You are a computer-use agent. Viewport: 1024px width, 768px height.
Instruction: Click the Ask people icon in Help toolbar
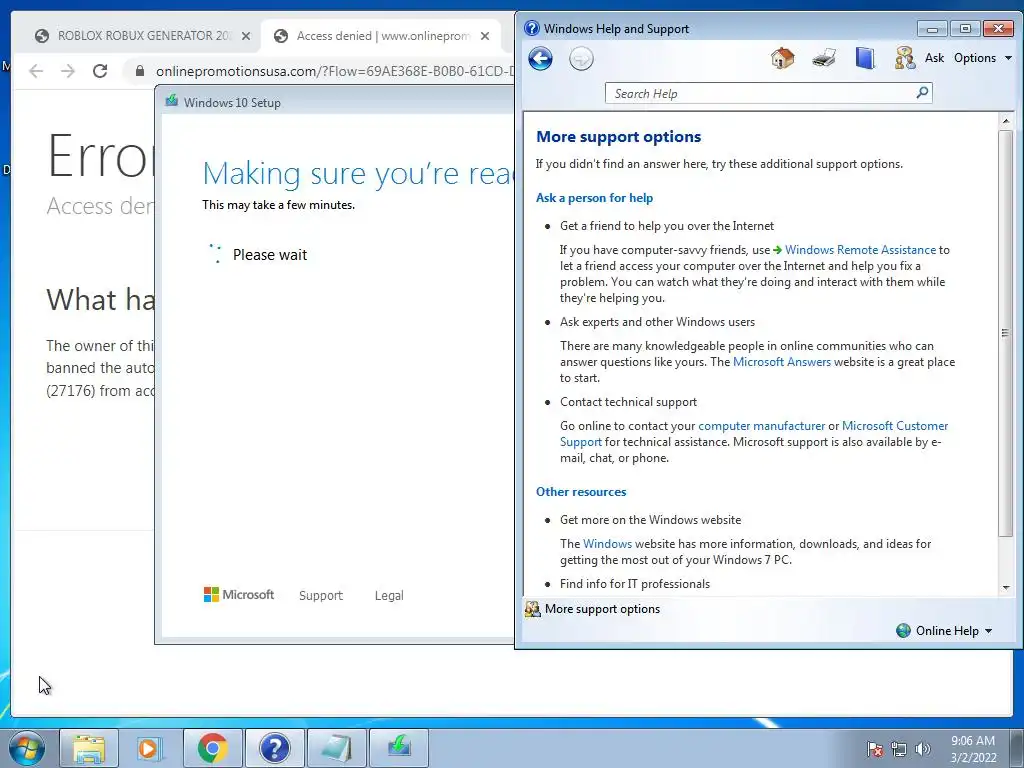[904, 58]
